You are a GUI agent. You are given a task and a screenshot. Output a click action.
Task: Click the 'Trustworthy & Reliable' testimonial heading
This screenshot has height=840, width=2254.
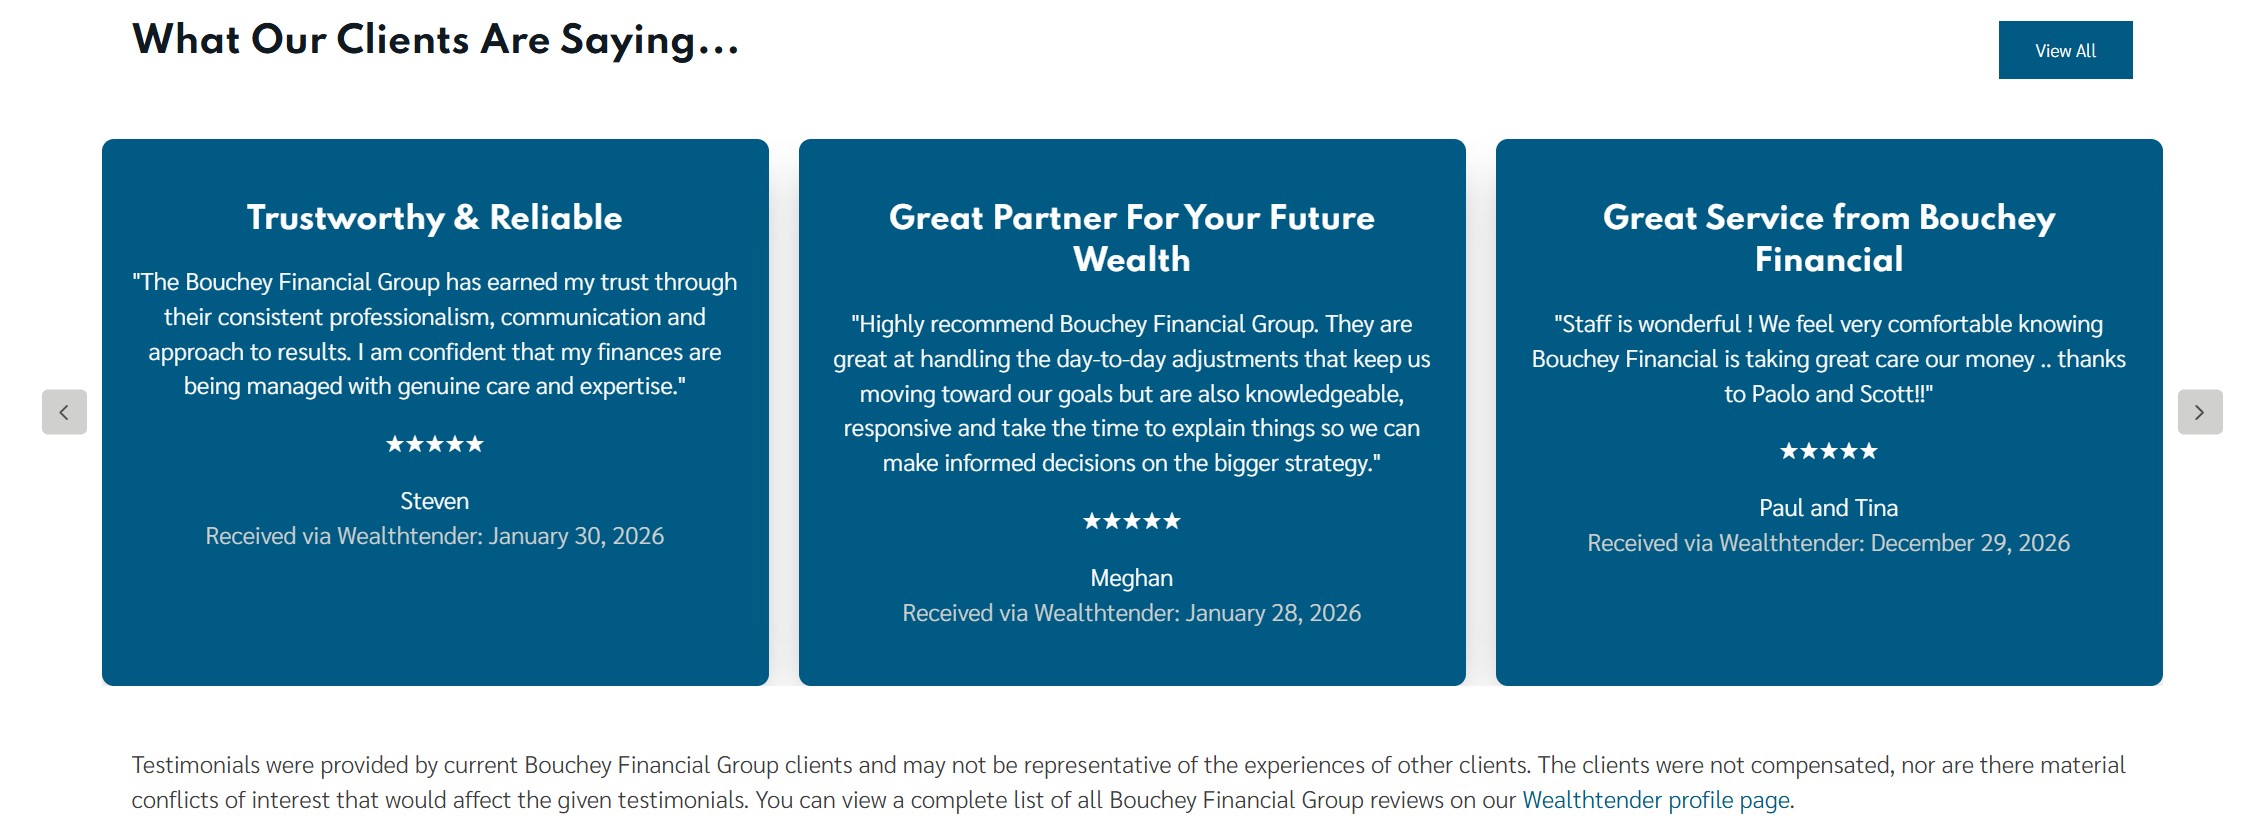click(434, 217)
